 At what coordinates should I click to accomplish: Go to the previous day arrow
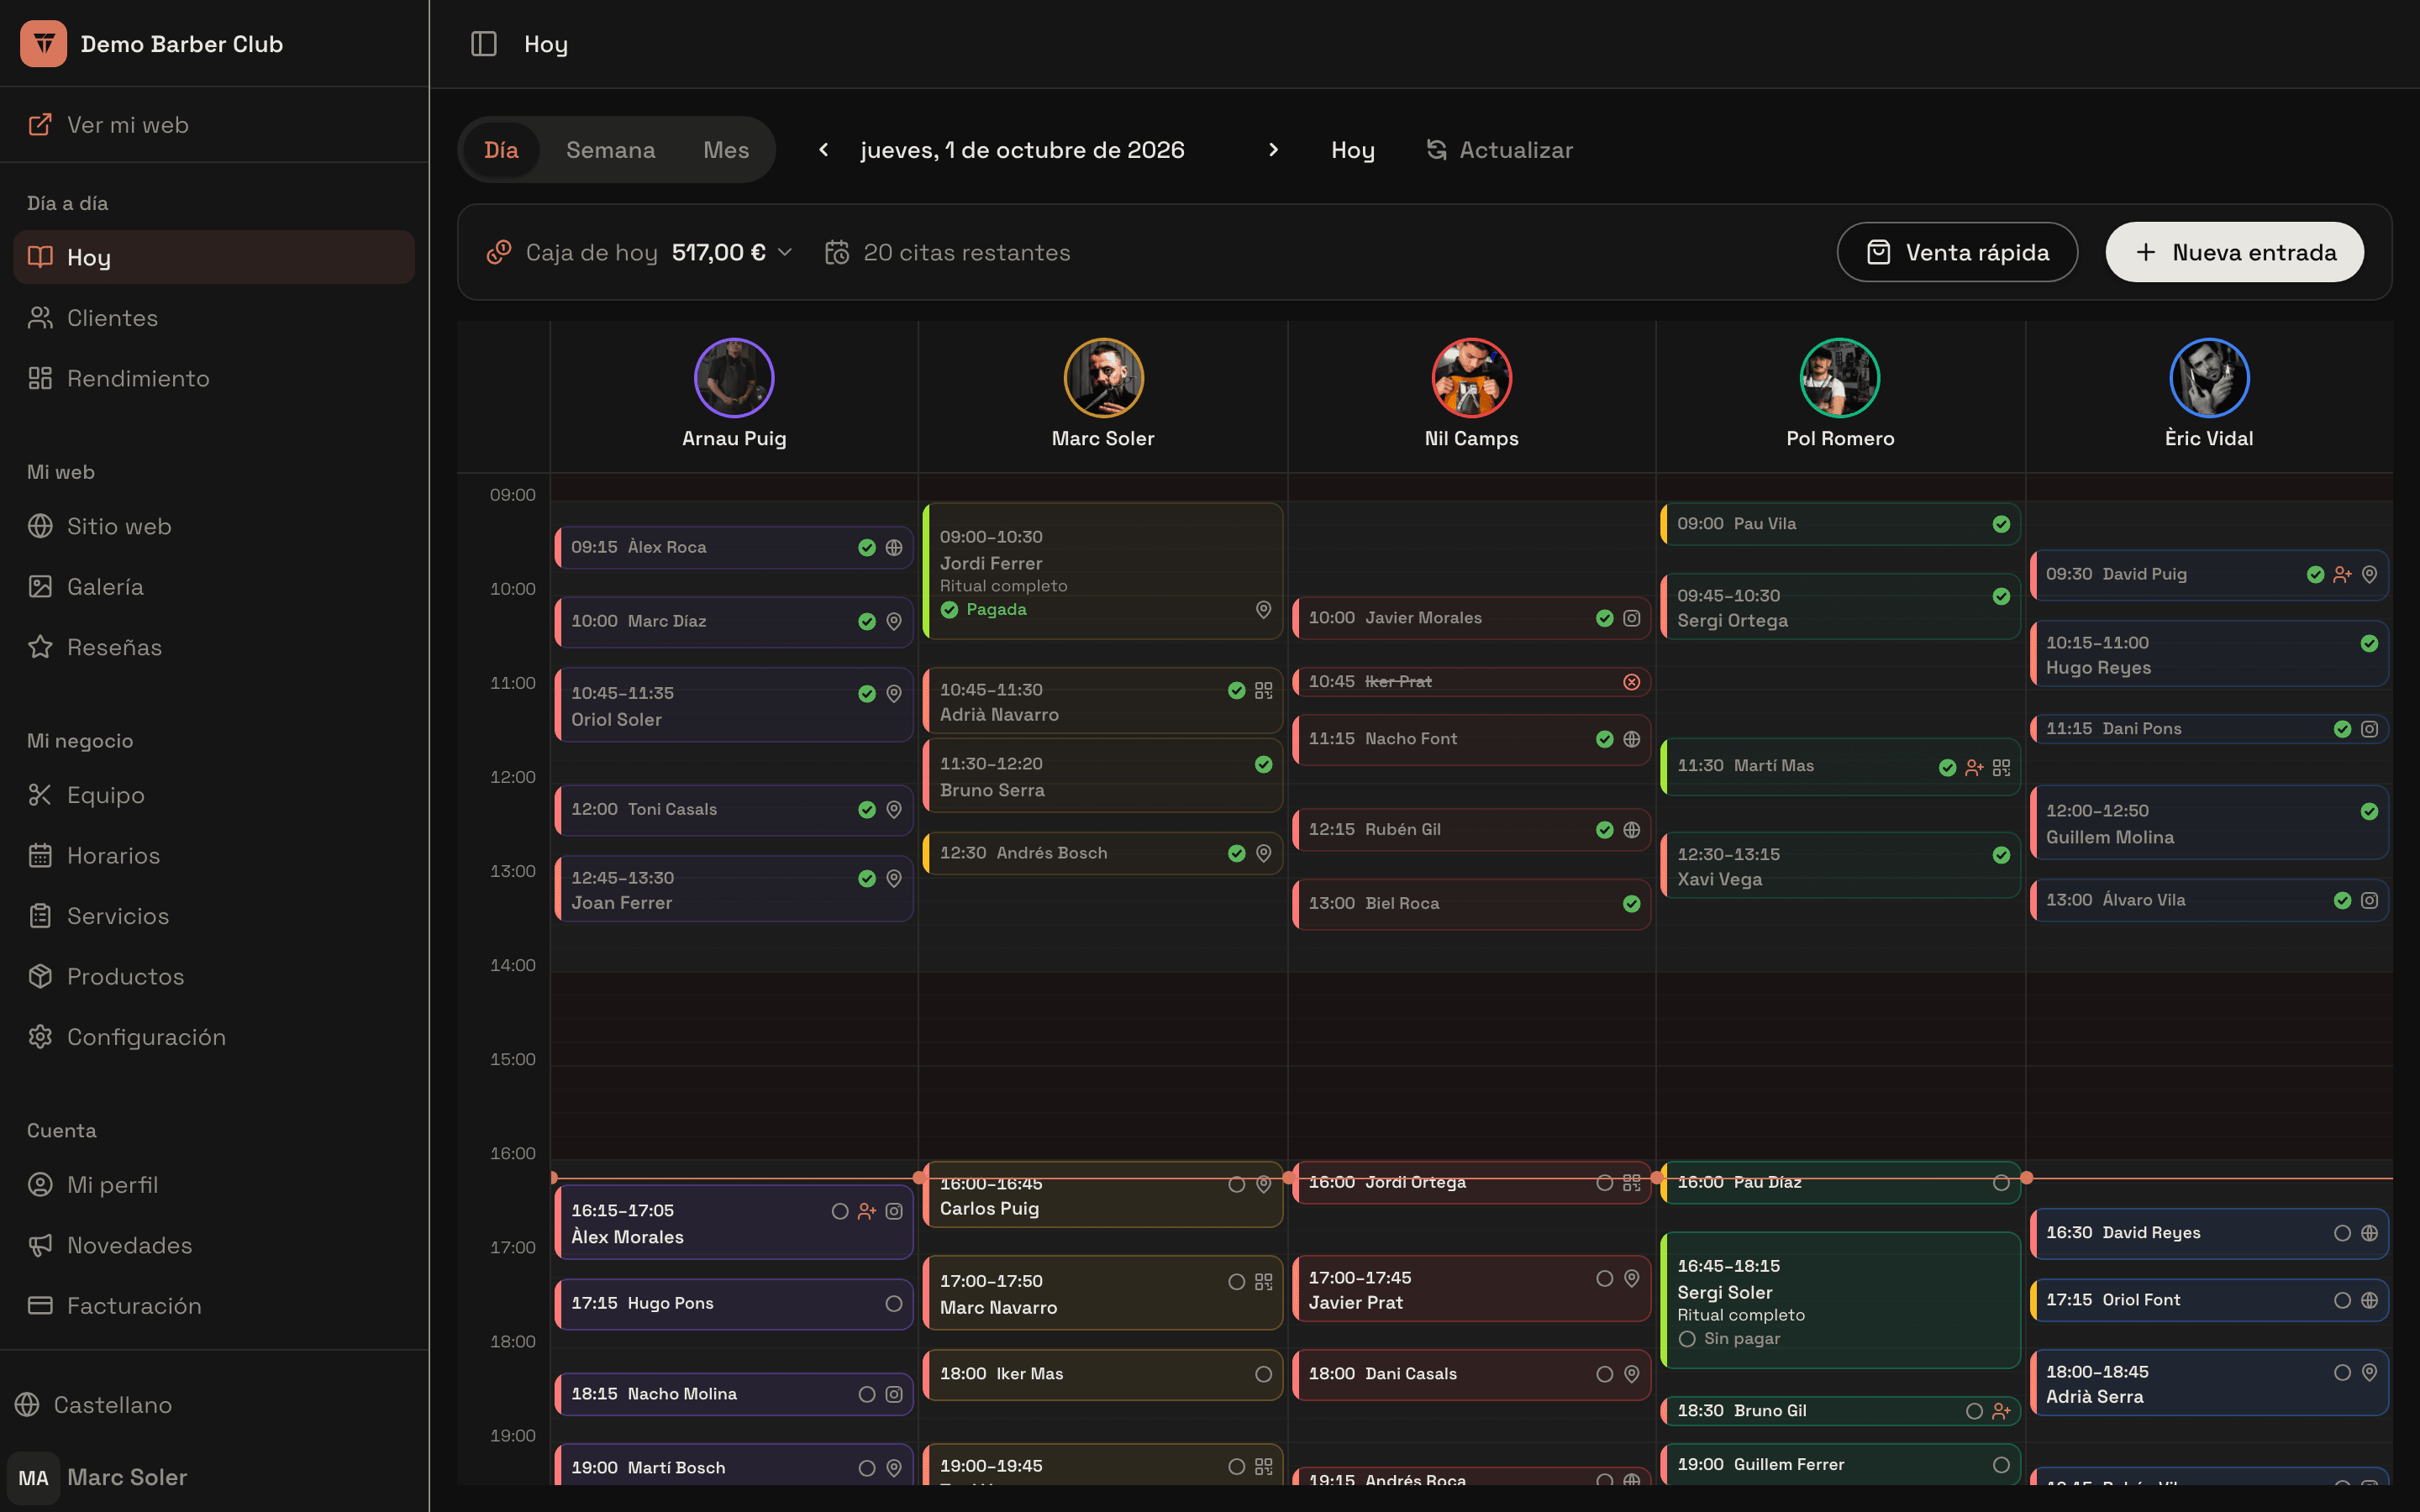tap(824, 149)
